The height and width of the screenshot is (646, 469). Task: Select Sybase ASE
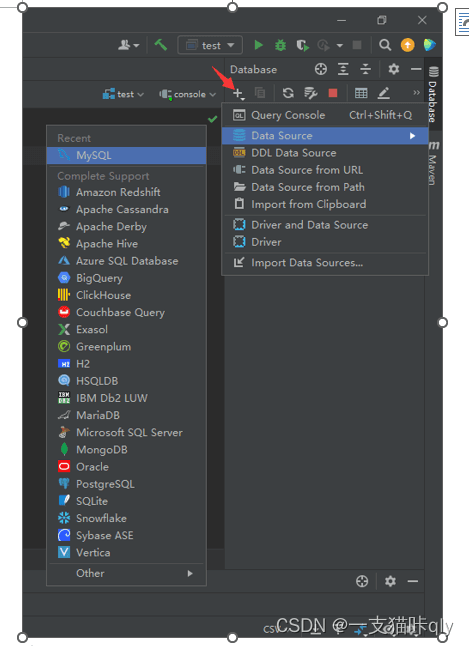(127, 536)
